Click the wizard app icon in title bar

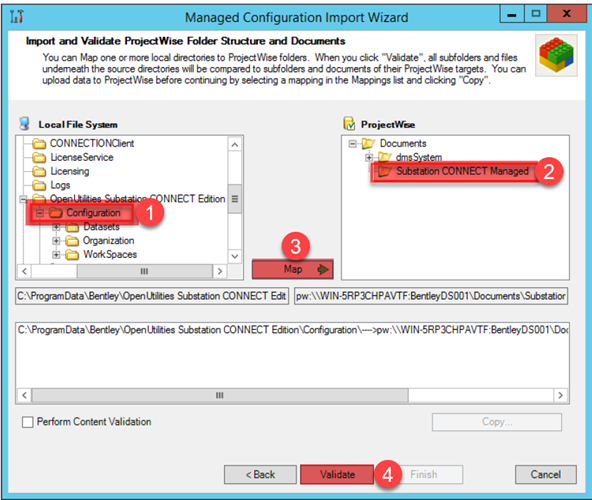click(17, 16)
